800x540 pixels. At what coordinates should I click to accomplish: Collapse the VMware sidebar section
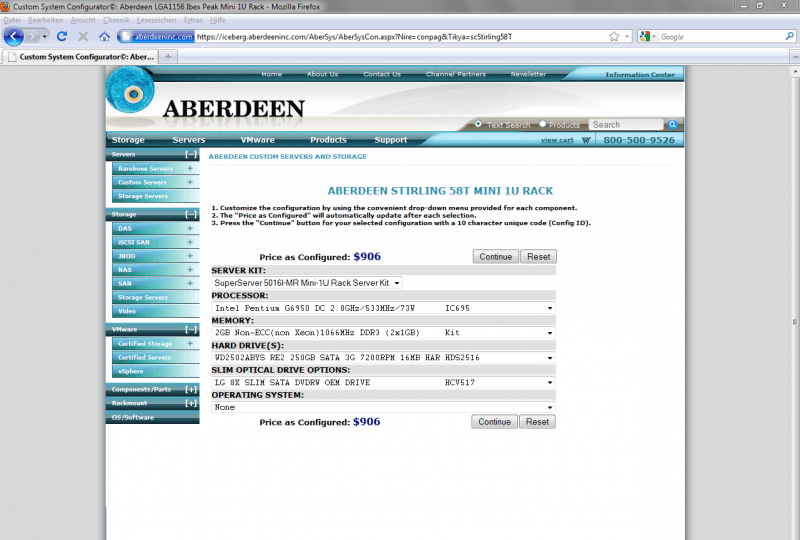(x=191, y=330)
